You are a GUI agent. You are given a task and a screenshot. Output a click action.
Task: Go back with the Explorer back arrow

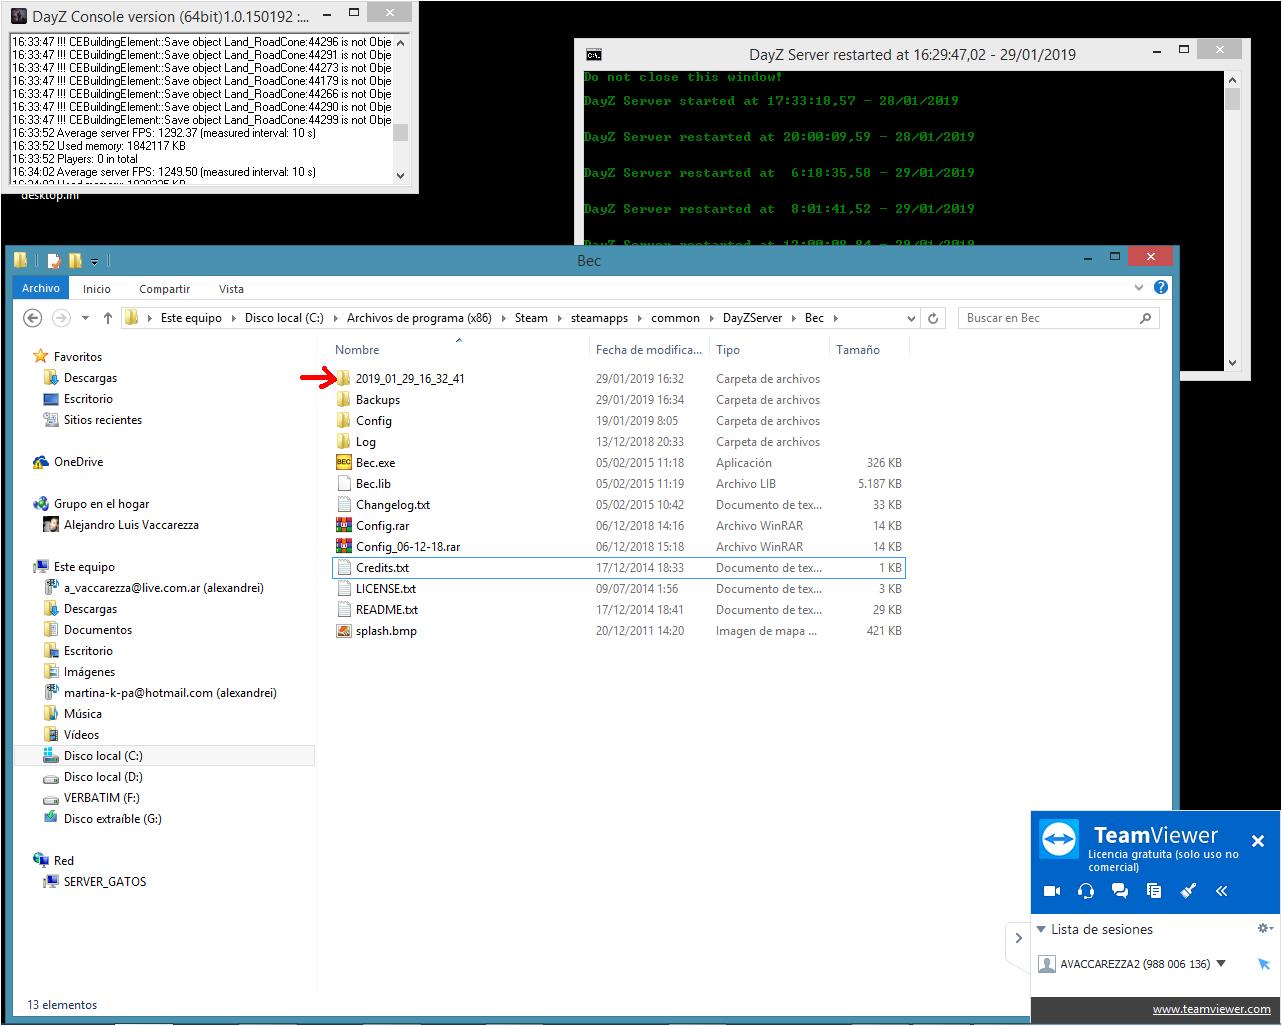[32, 318]
